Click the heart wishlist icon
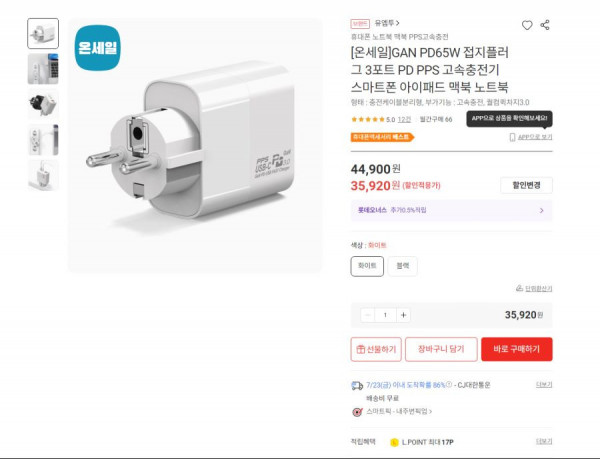The width and height of the screenshot is (600, 459). [527, 25]
